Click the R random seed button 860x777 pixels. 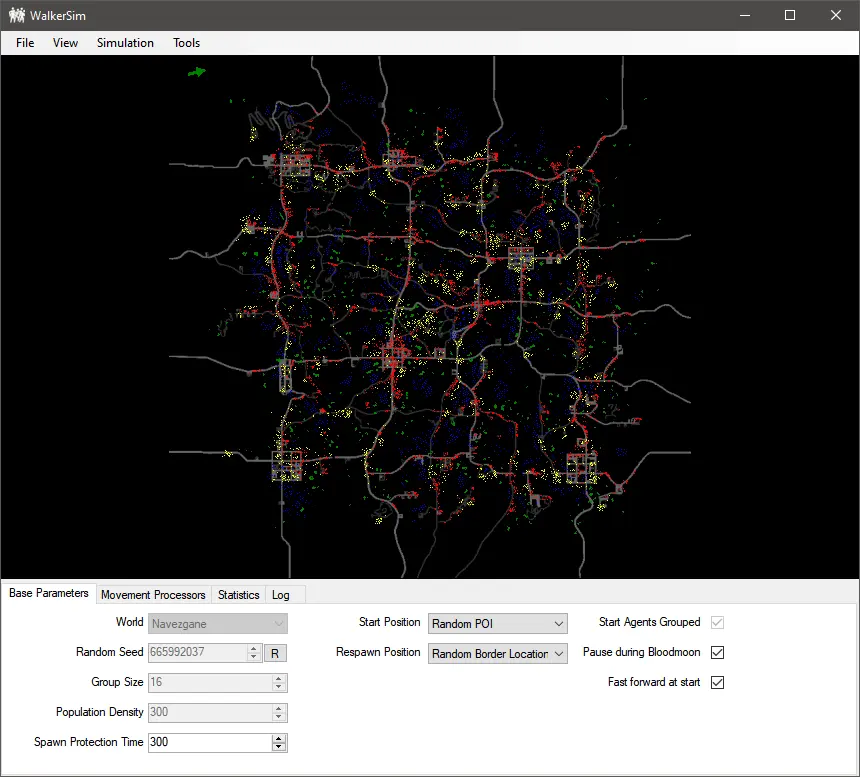coord(275,653)
